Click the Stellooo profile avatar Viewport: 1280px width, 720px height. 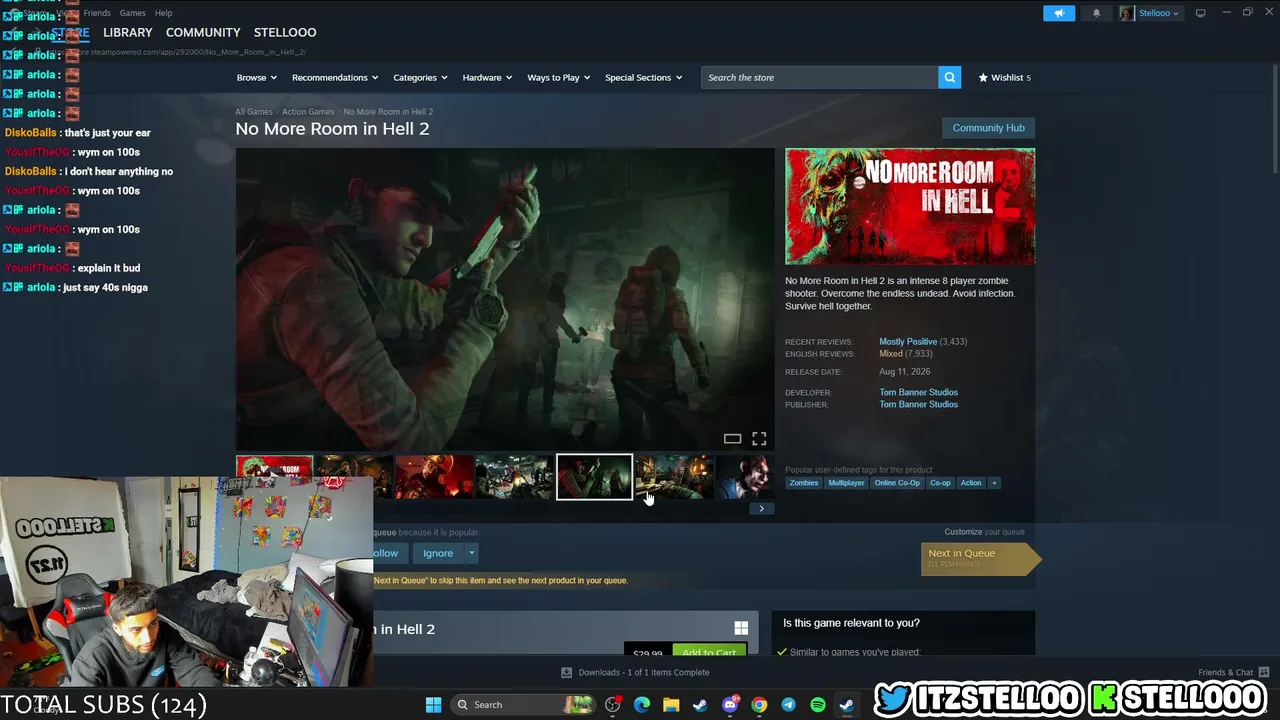[x=1127, y=13]
